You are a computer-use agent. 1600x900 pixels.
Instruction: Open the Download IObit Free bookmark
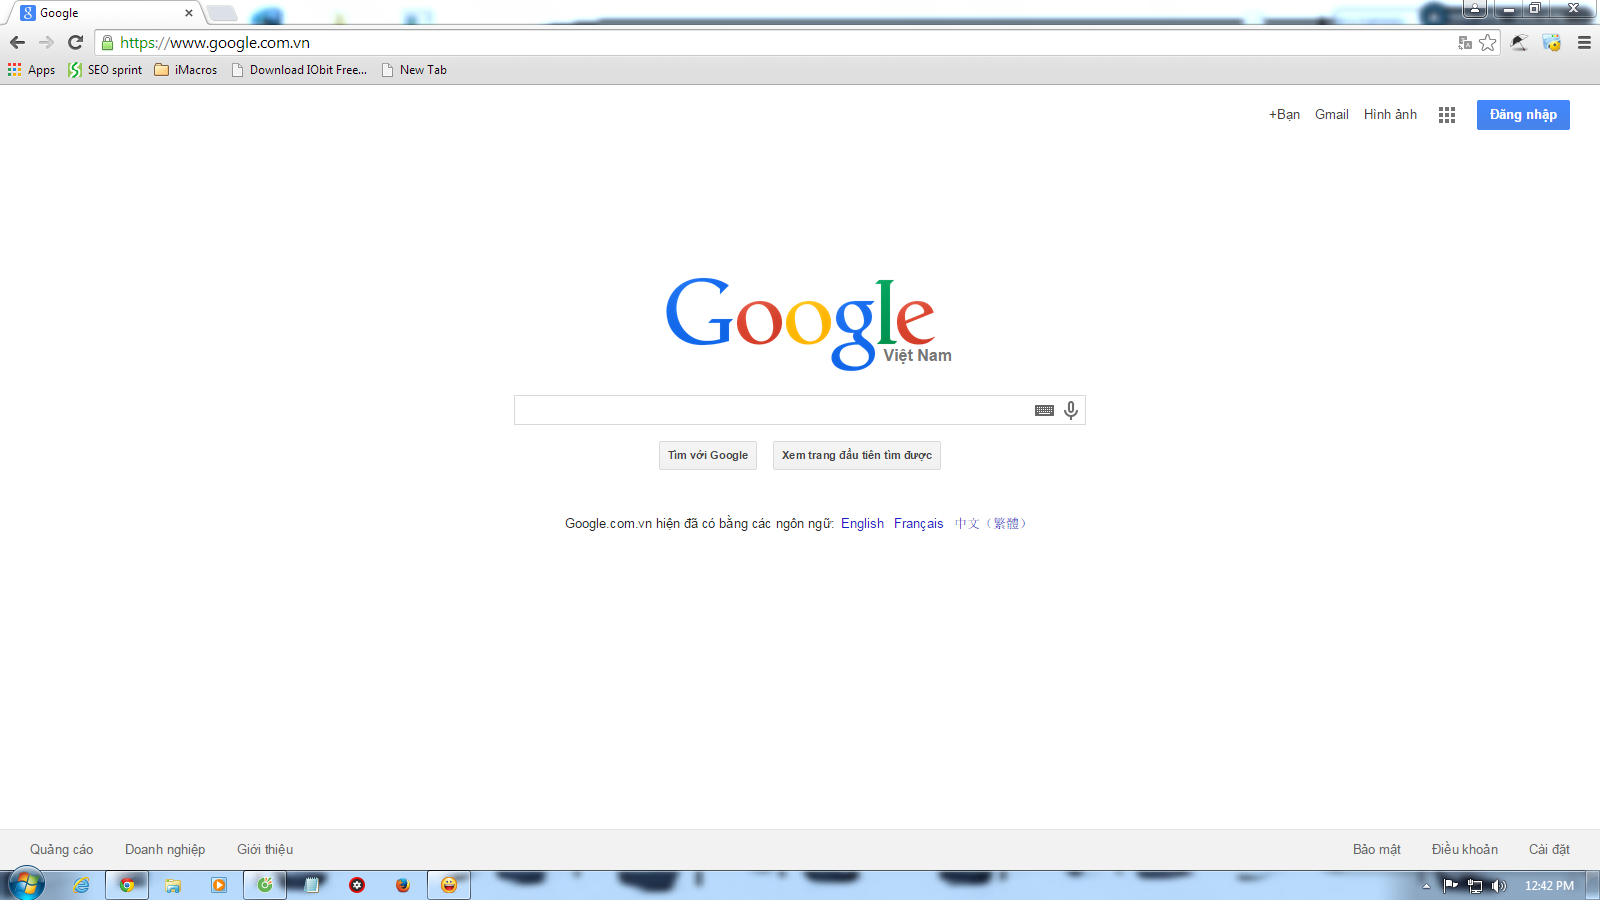[300, 70]
